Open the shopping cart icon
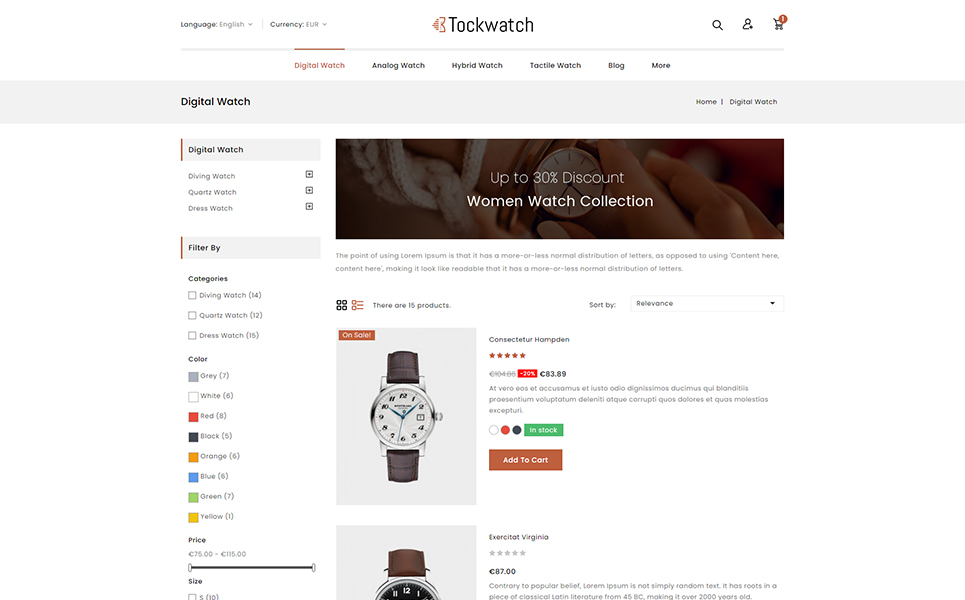The image size is (965, 600). pyautogui.click(x=779, y=23)
